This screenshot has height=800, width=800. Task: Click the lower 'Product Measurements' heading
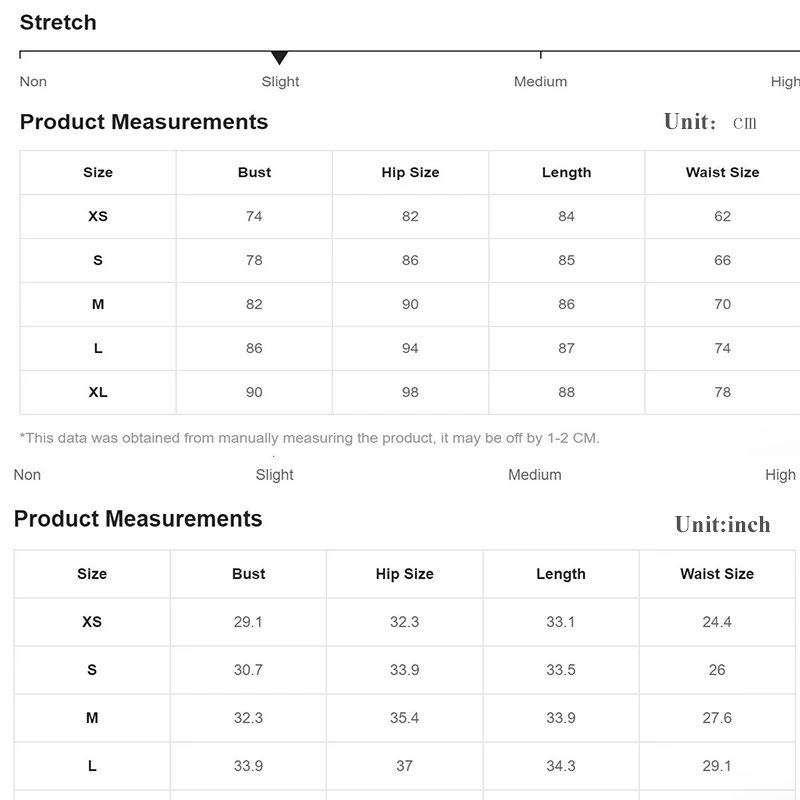[138, 519]
